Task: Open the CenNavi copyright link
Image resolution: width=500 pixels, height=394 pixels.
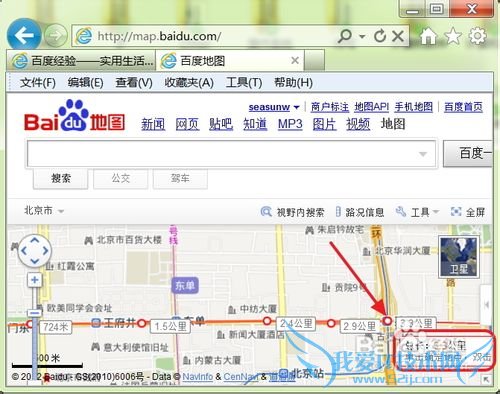Action: [x=240, y=377]
